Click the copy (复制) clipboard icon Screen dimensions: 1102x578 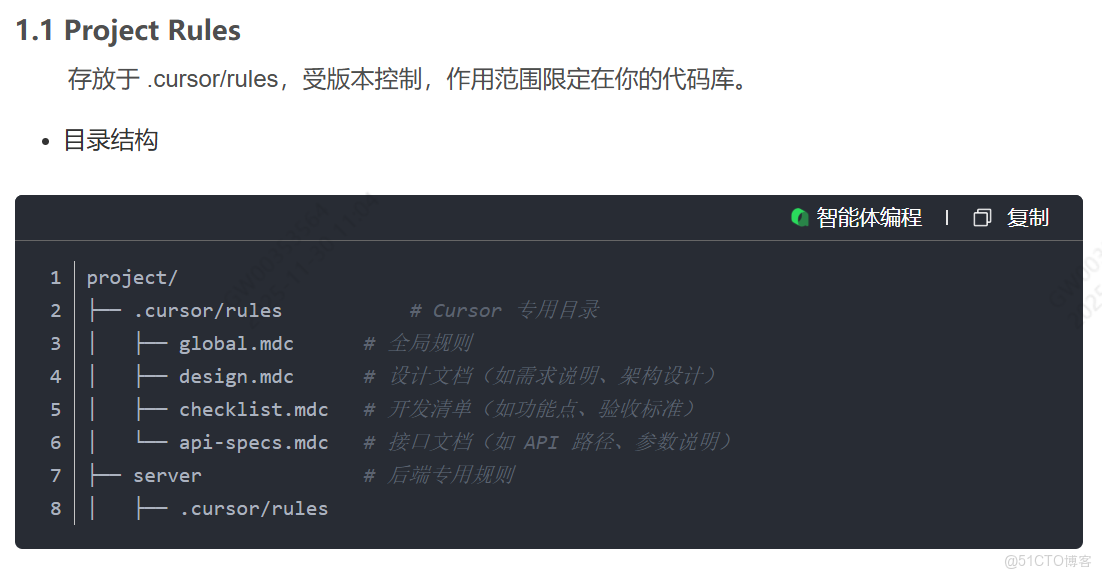(x=982, y=217)
